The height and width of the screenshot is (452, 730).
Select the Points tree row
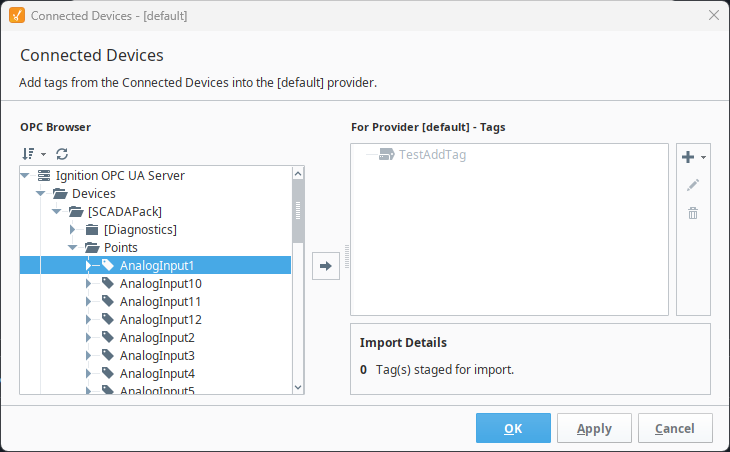[x=121, y=248]
